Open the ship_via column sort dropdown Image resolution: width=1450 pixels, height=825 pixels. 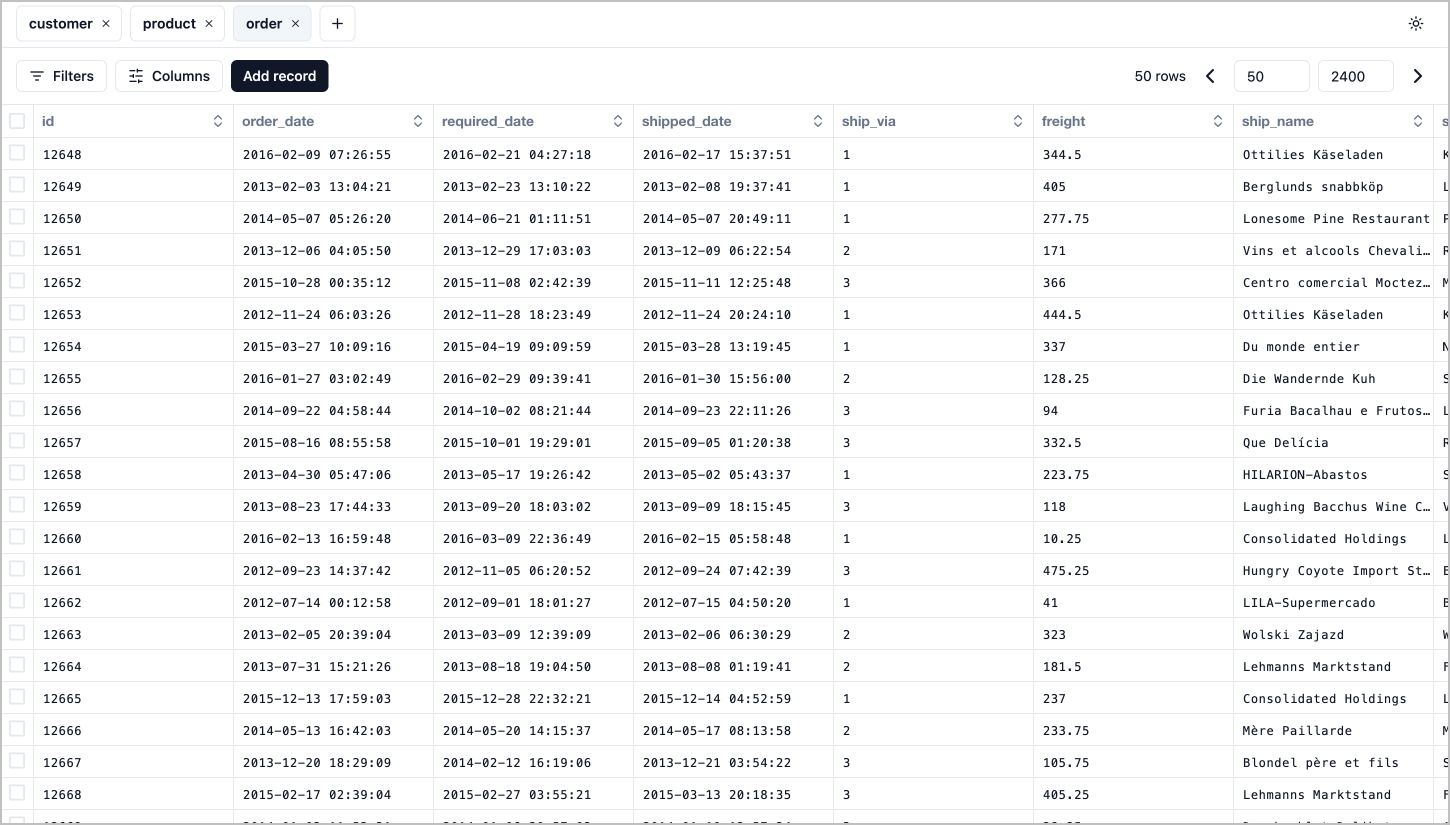1018,121
